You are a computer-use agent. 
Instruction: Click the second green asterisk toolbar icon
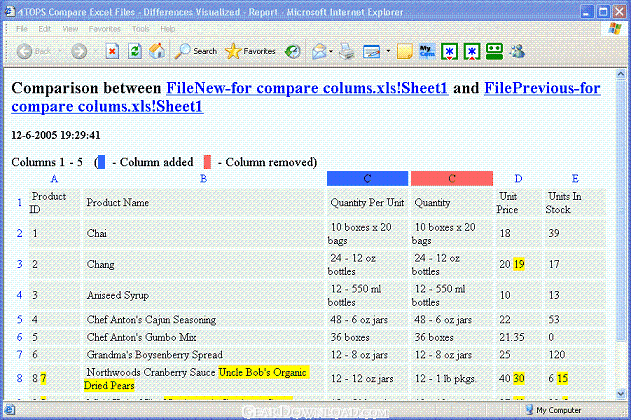[x=472, y=52]
